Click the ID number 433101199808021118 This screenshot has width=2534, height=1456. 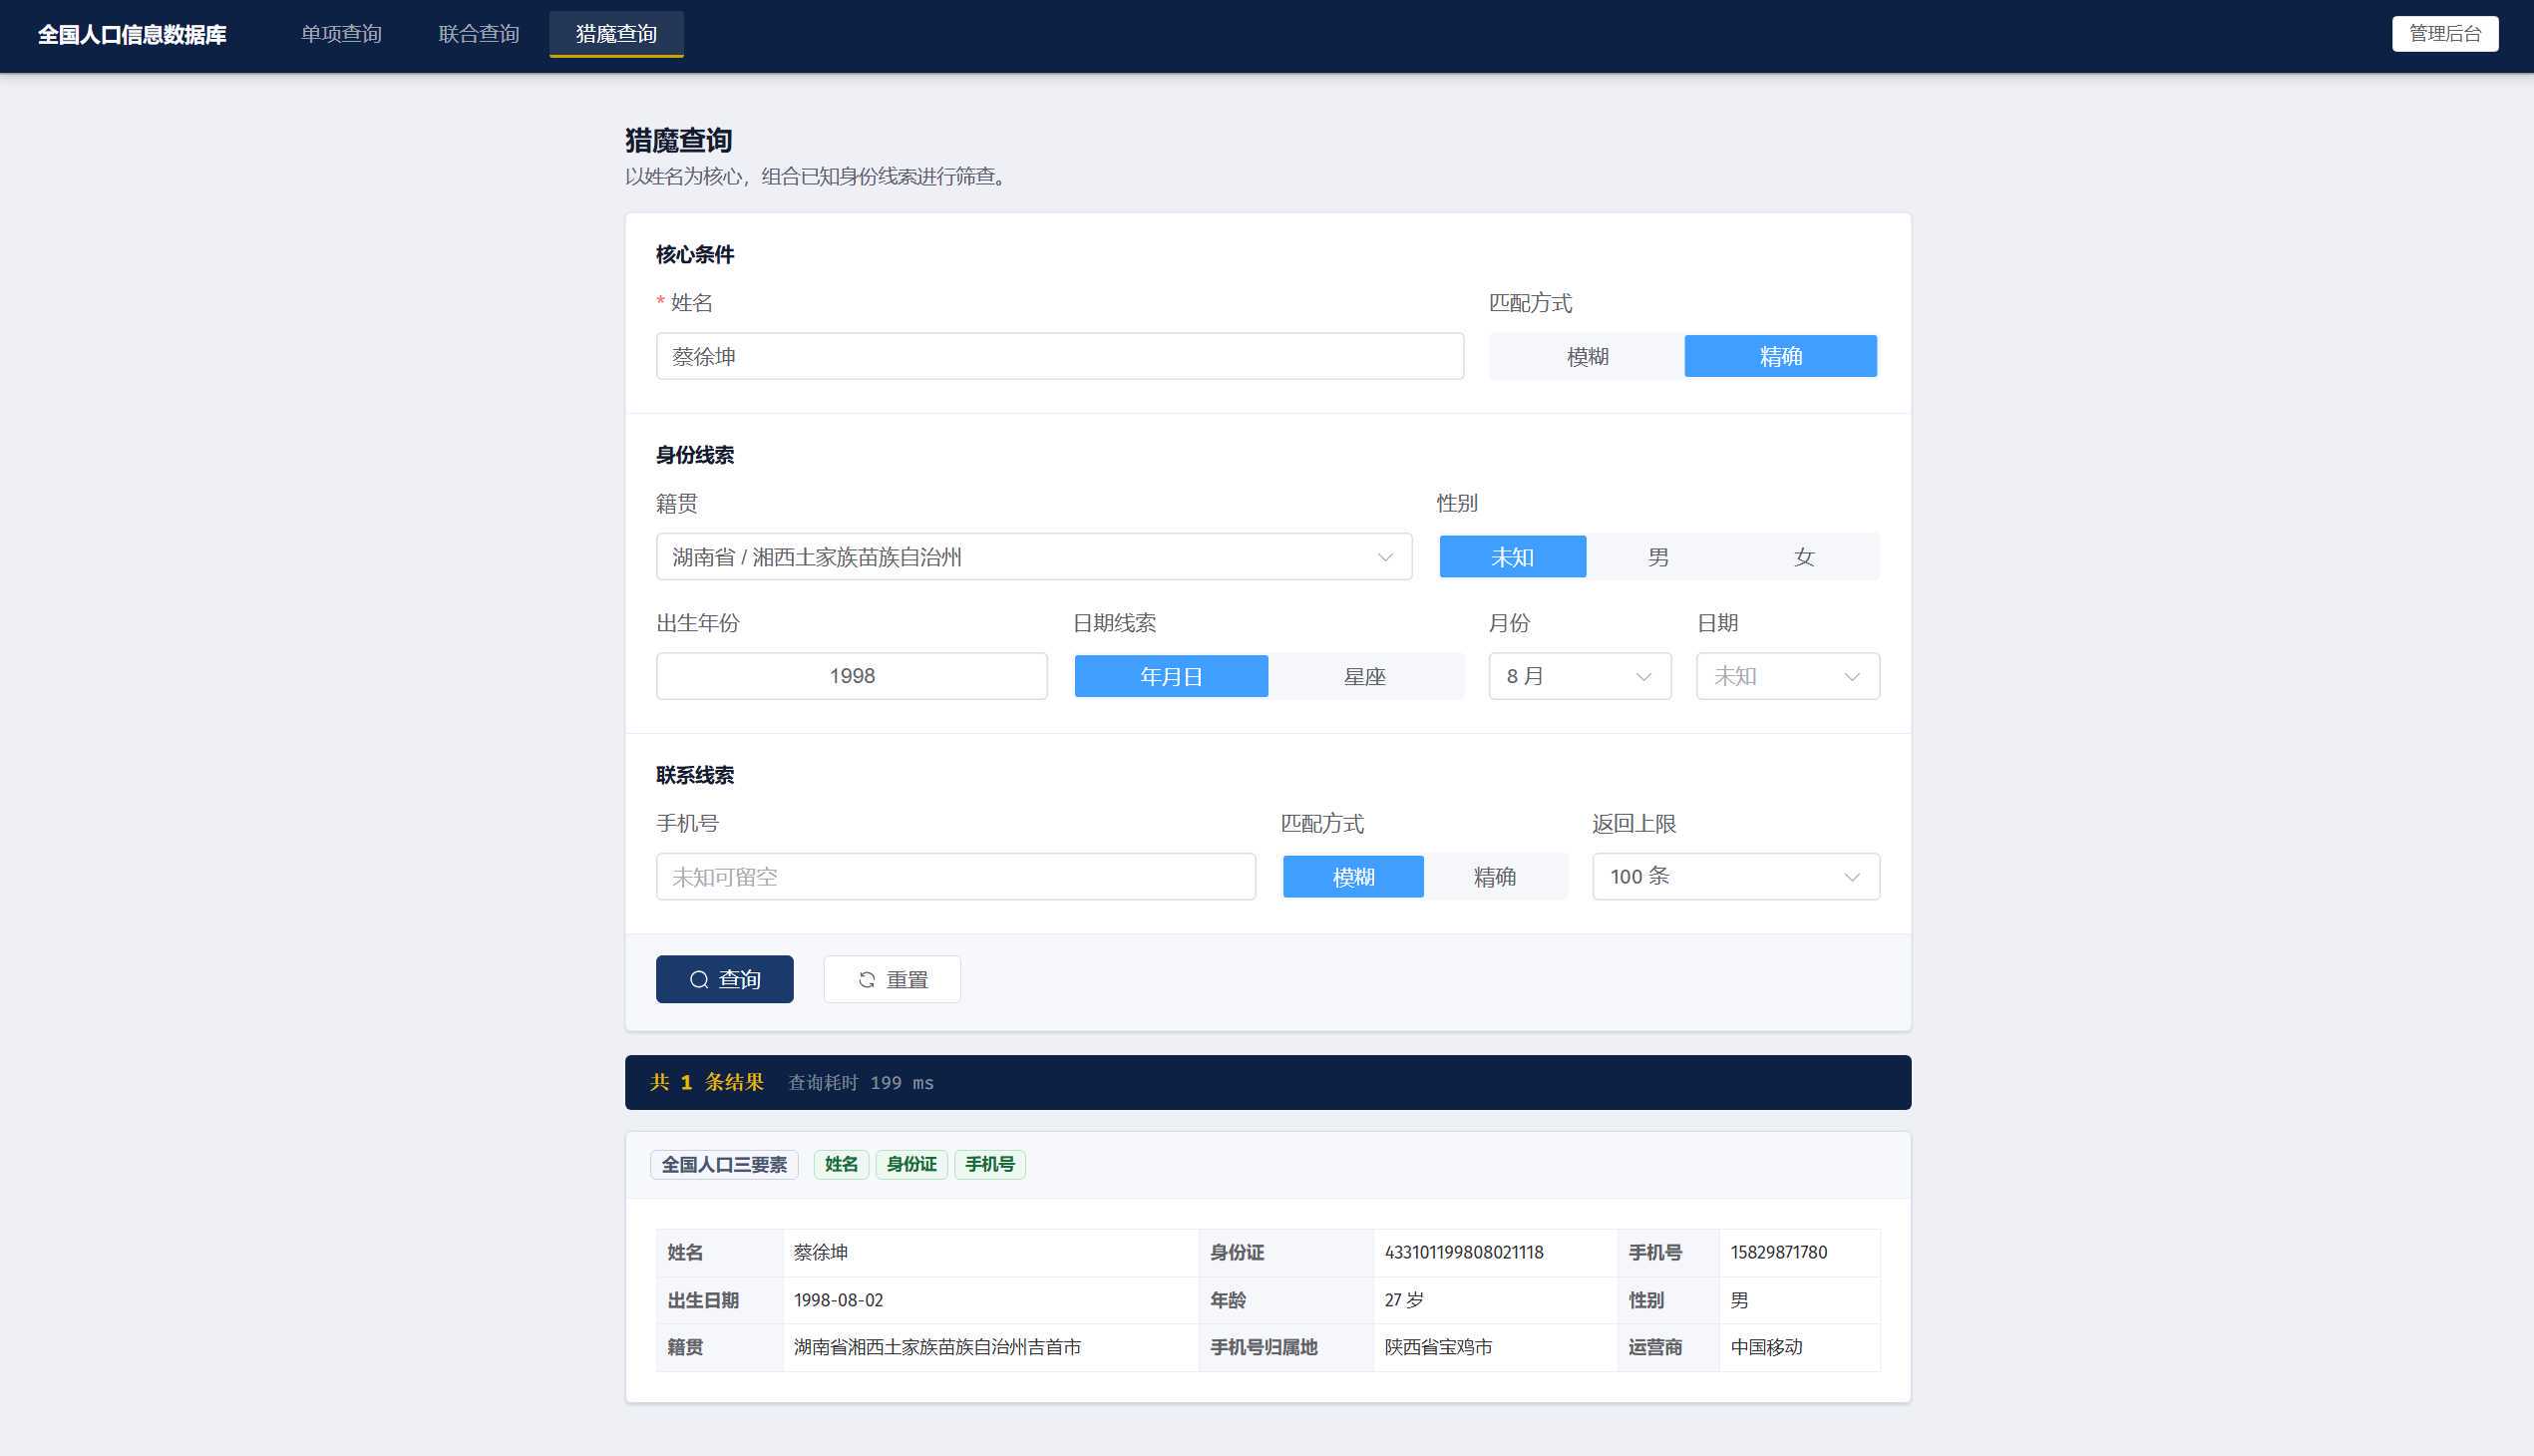click(1464, 1253)
